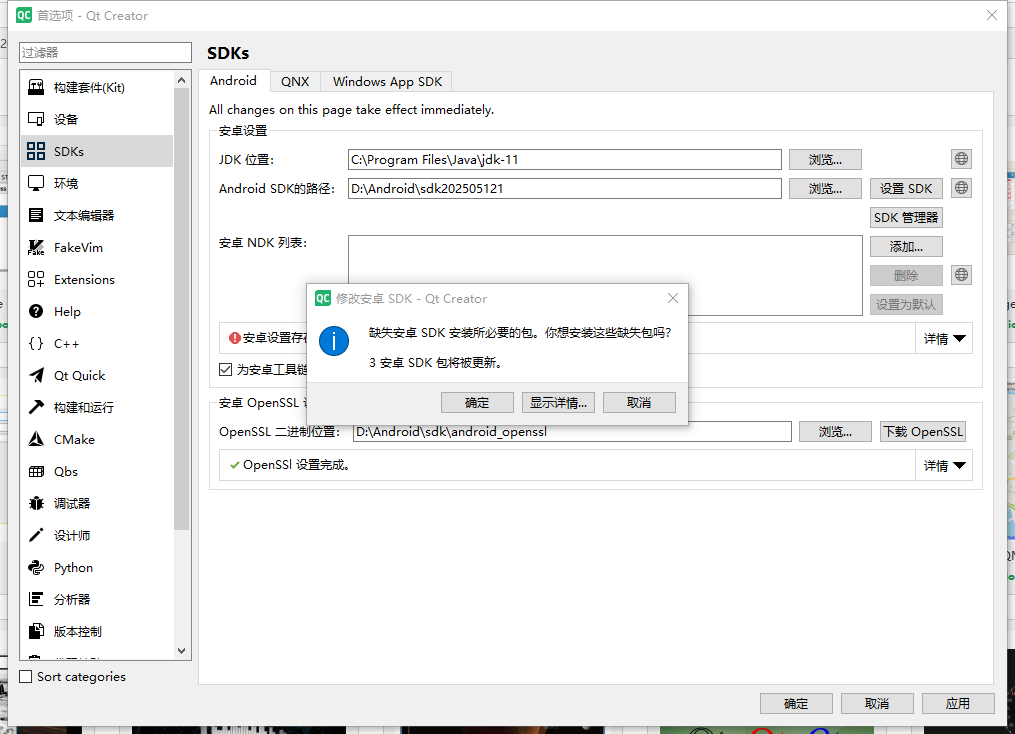Select the 设计师 designer pencil icon
Viewport: 1015px width, 734px height.
coord(36,535)
